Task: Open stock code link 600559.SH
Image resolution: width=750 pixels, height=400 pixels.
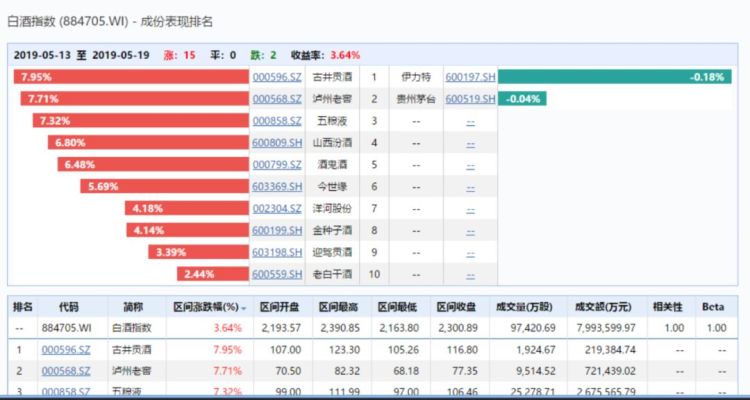Action: [x=277, y=274]
